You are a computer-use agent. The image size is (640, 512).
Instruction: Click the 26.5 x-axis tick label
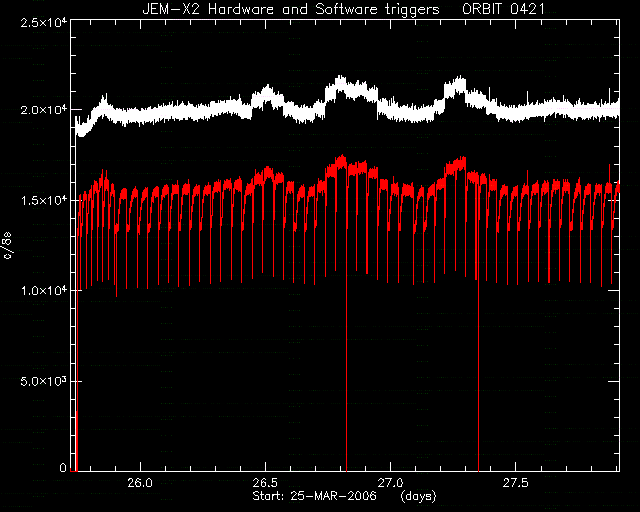point(265,483)
